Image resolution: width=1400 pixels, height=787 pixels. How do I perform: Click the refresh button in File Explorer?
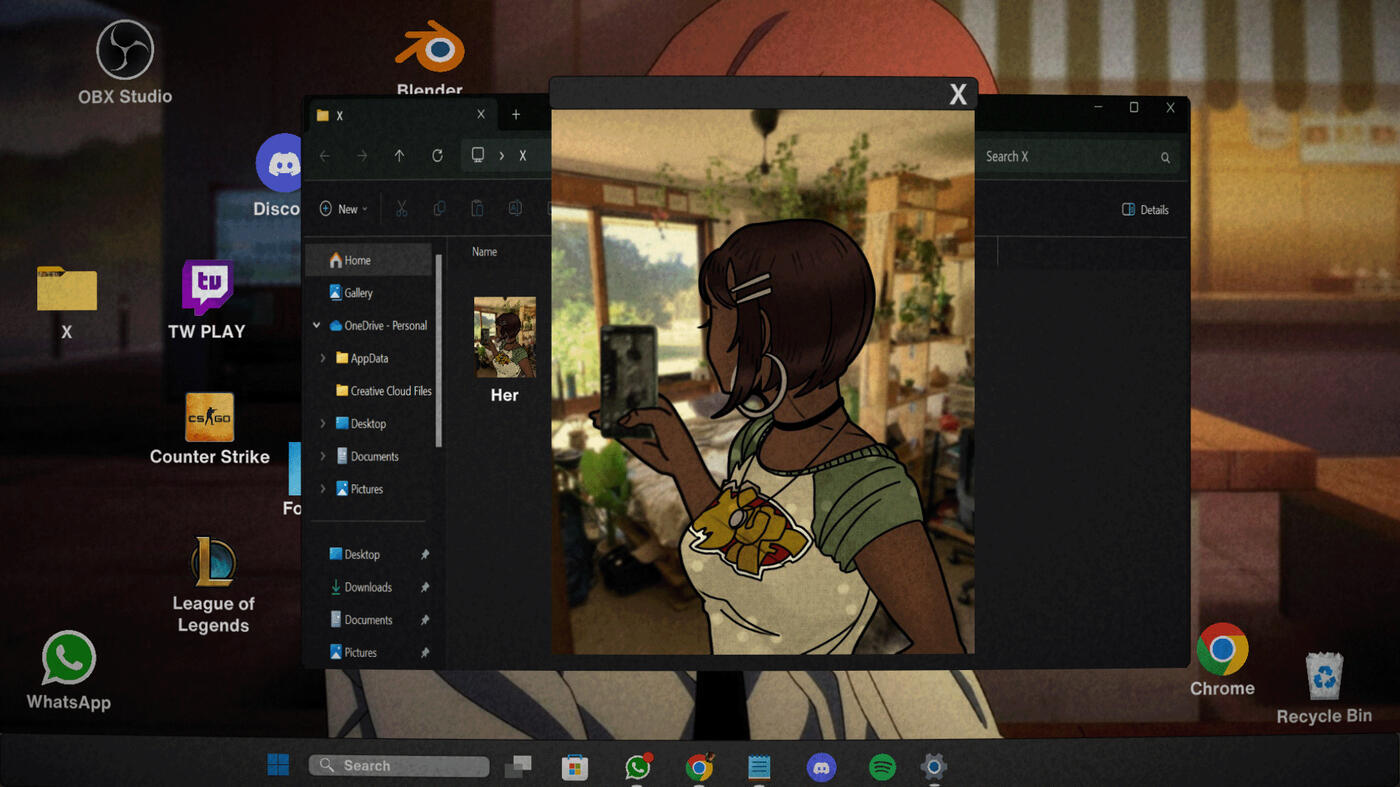437,156
